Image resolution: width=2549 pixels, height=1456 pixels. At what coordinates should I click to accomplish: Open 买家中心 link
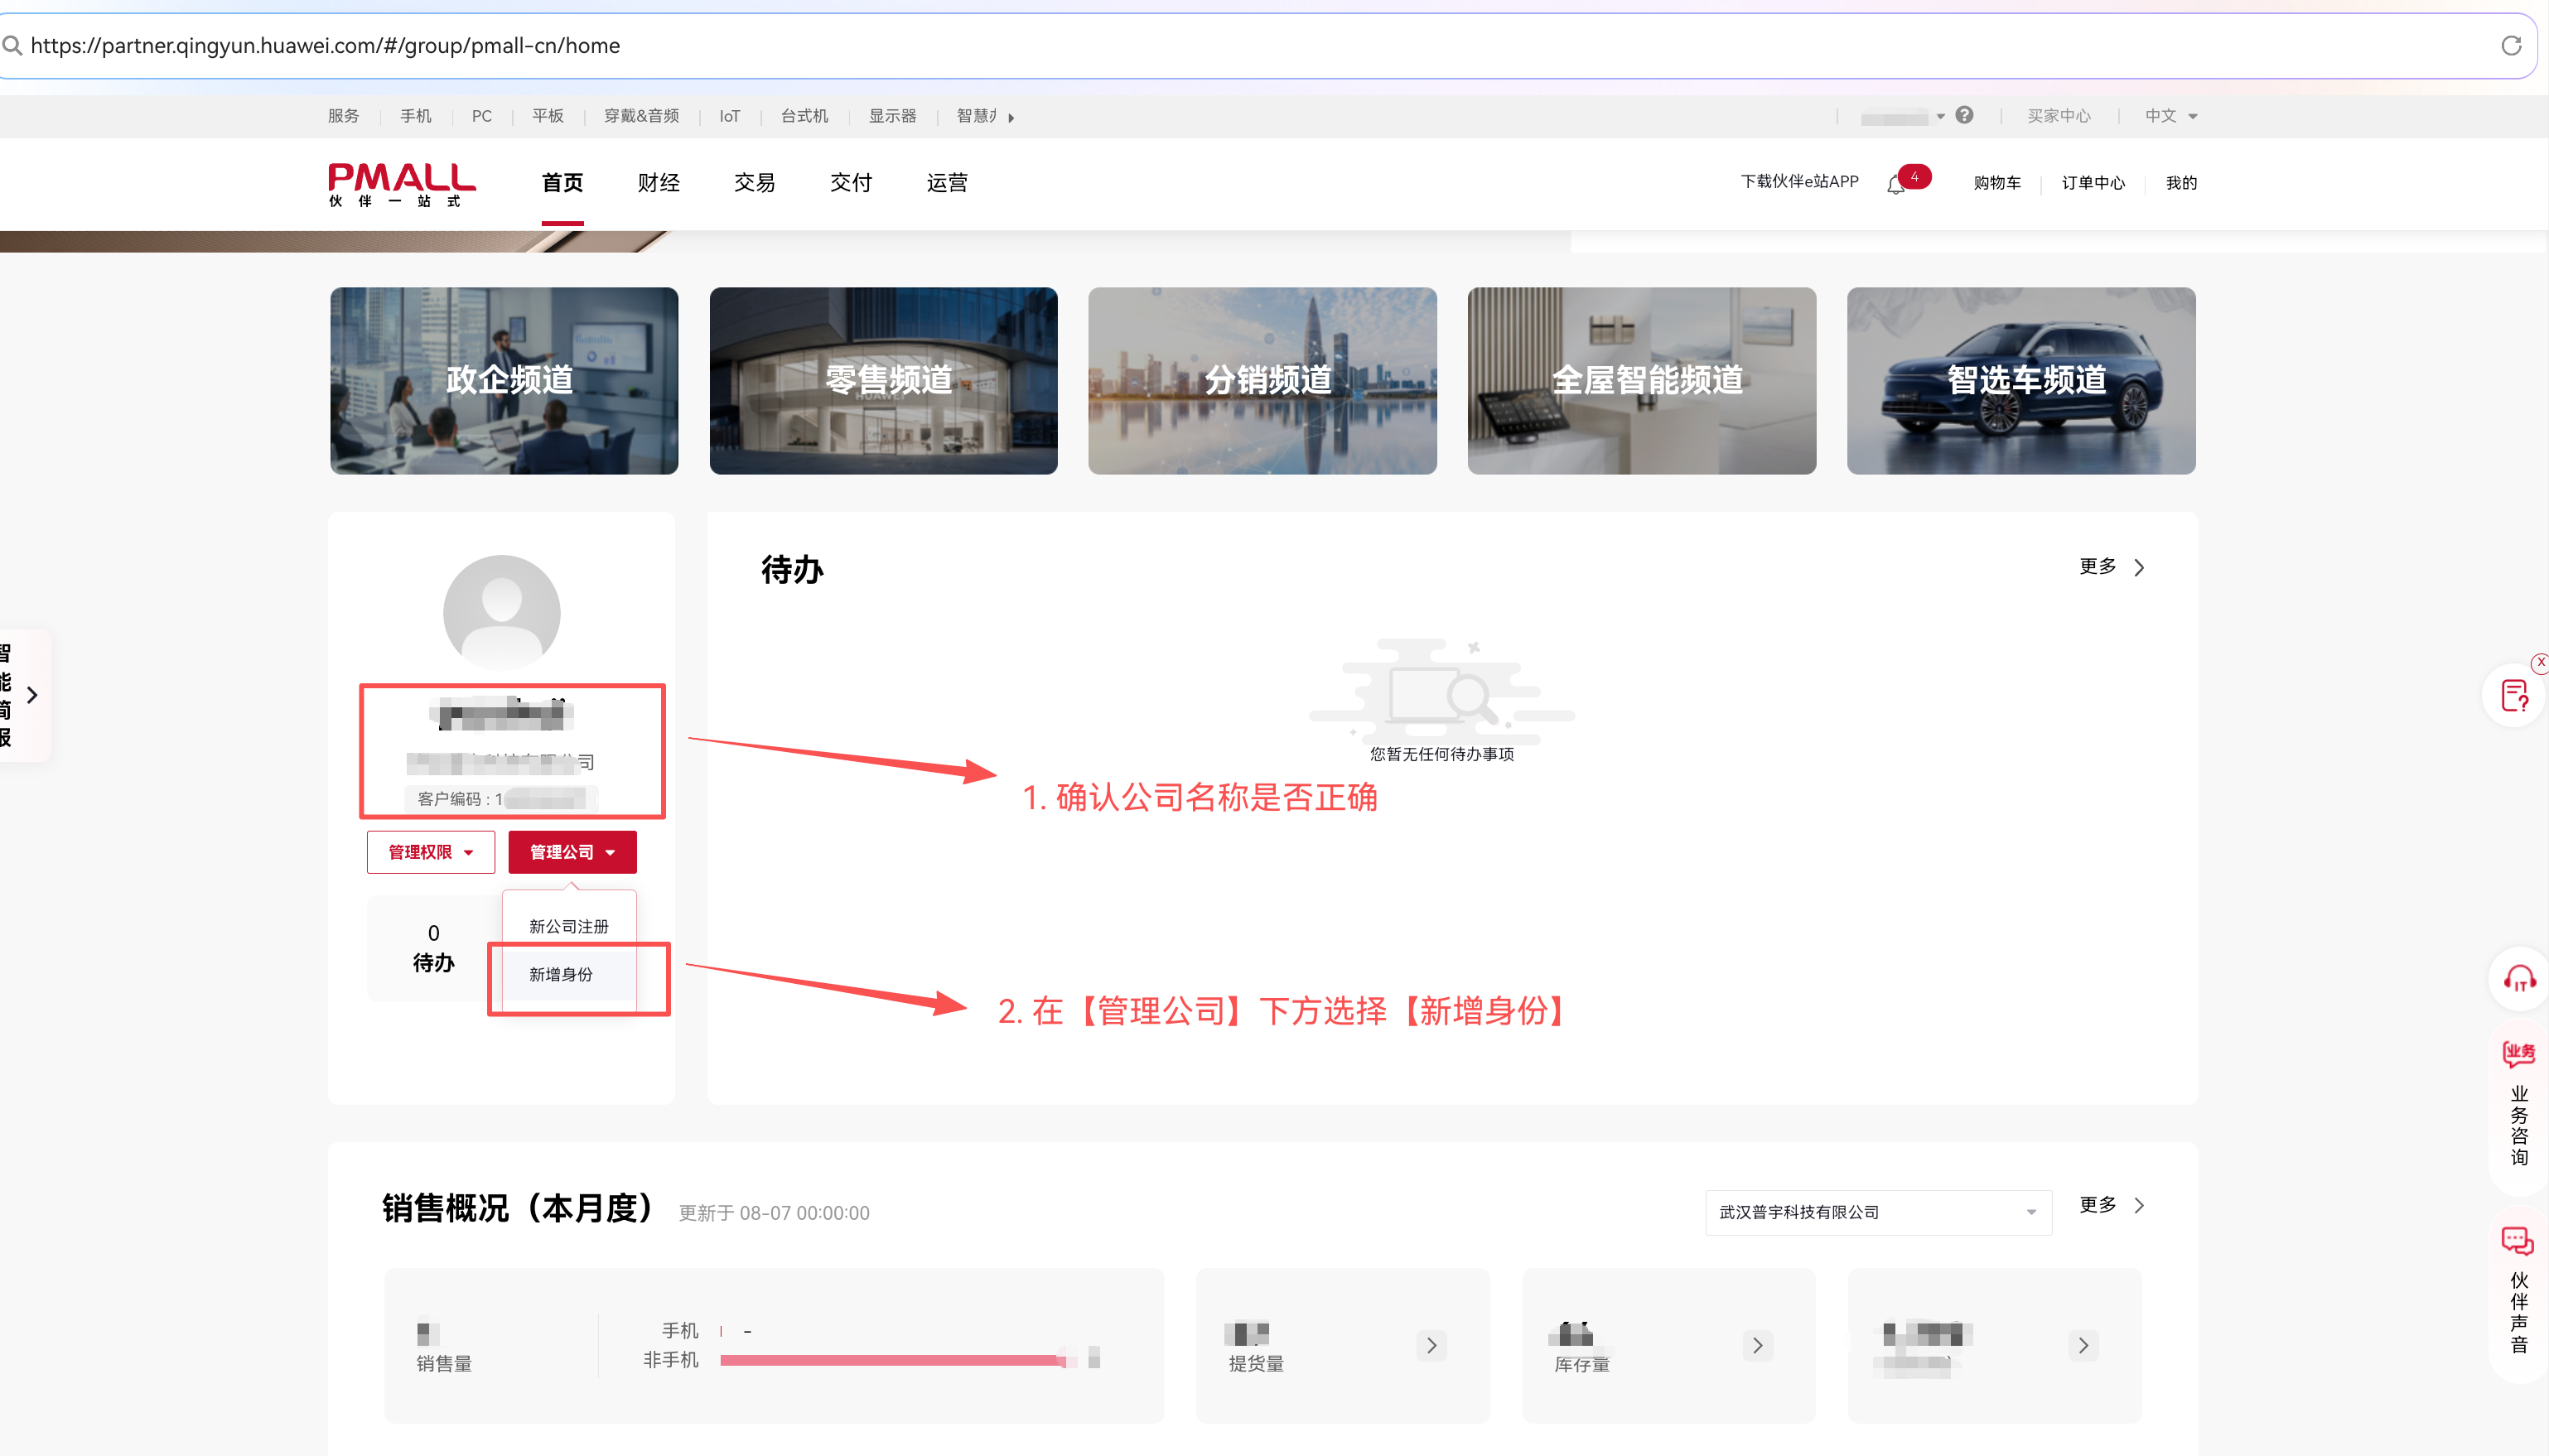coord(2058,116)
